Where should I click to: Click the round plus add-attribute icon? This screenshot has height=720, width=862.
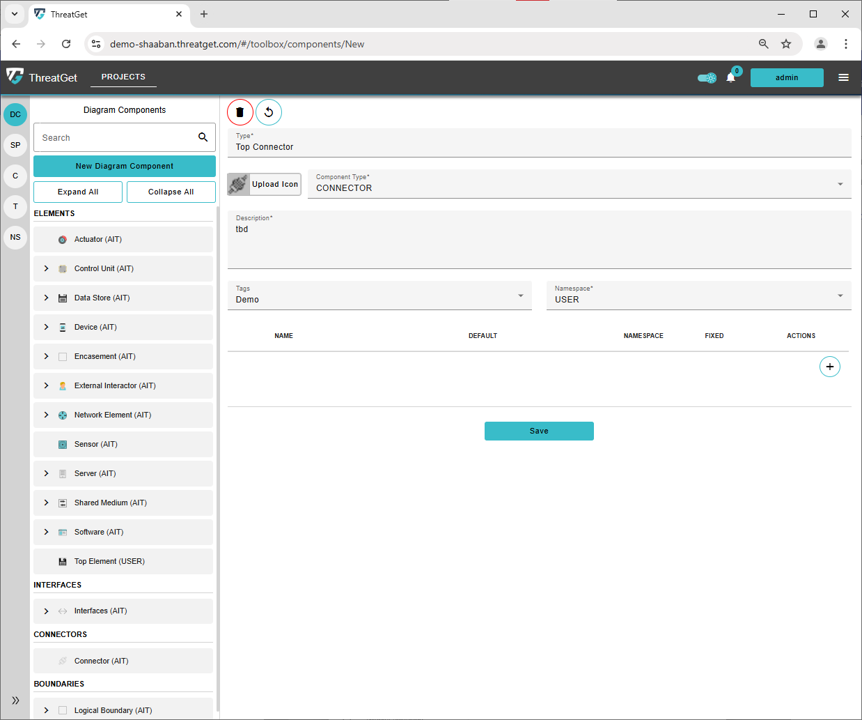coord(829,367)
